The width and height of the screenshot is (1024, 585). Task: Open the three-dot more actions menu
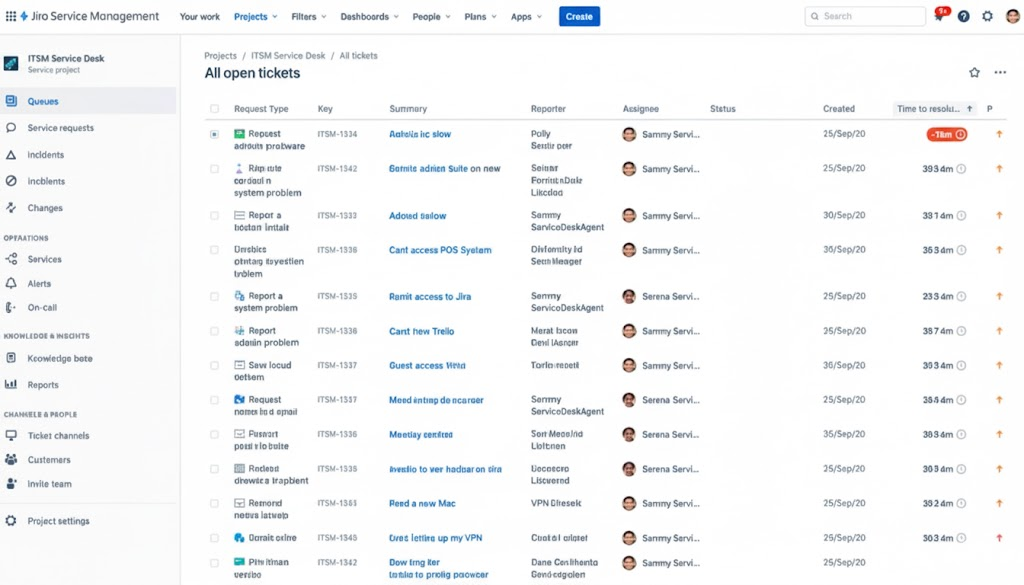1000,73
